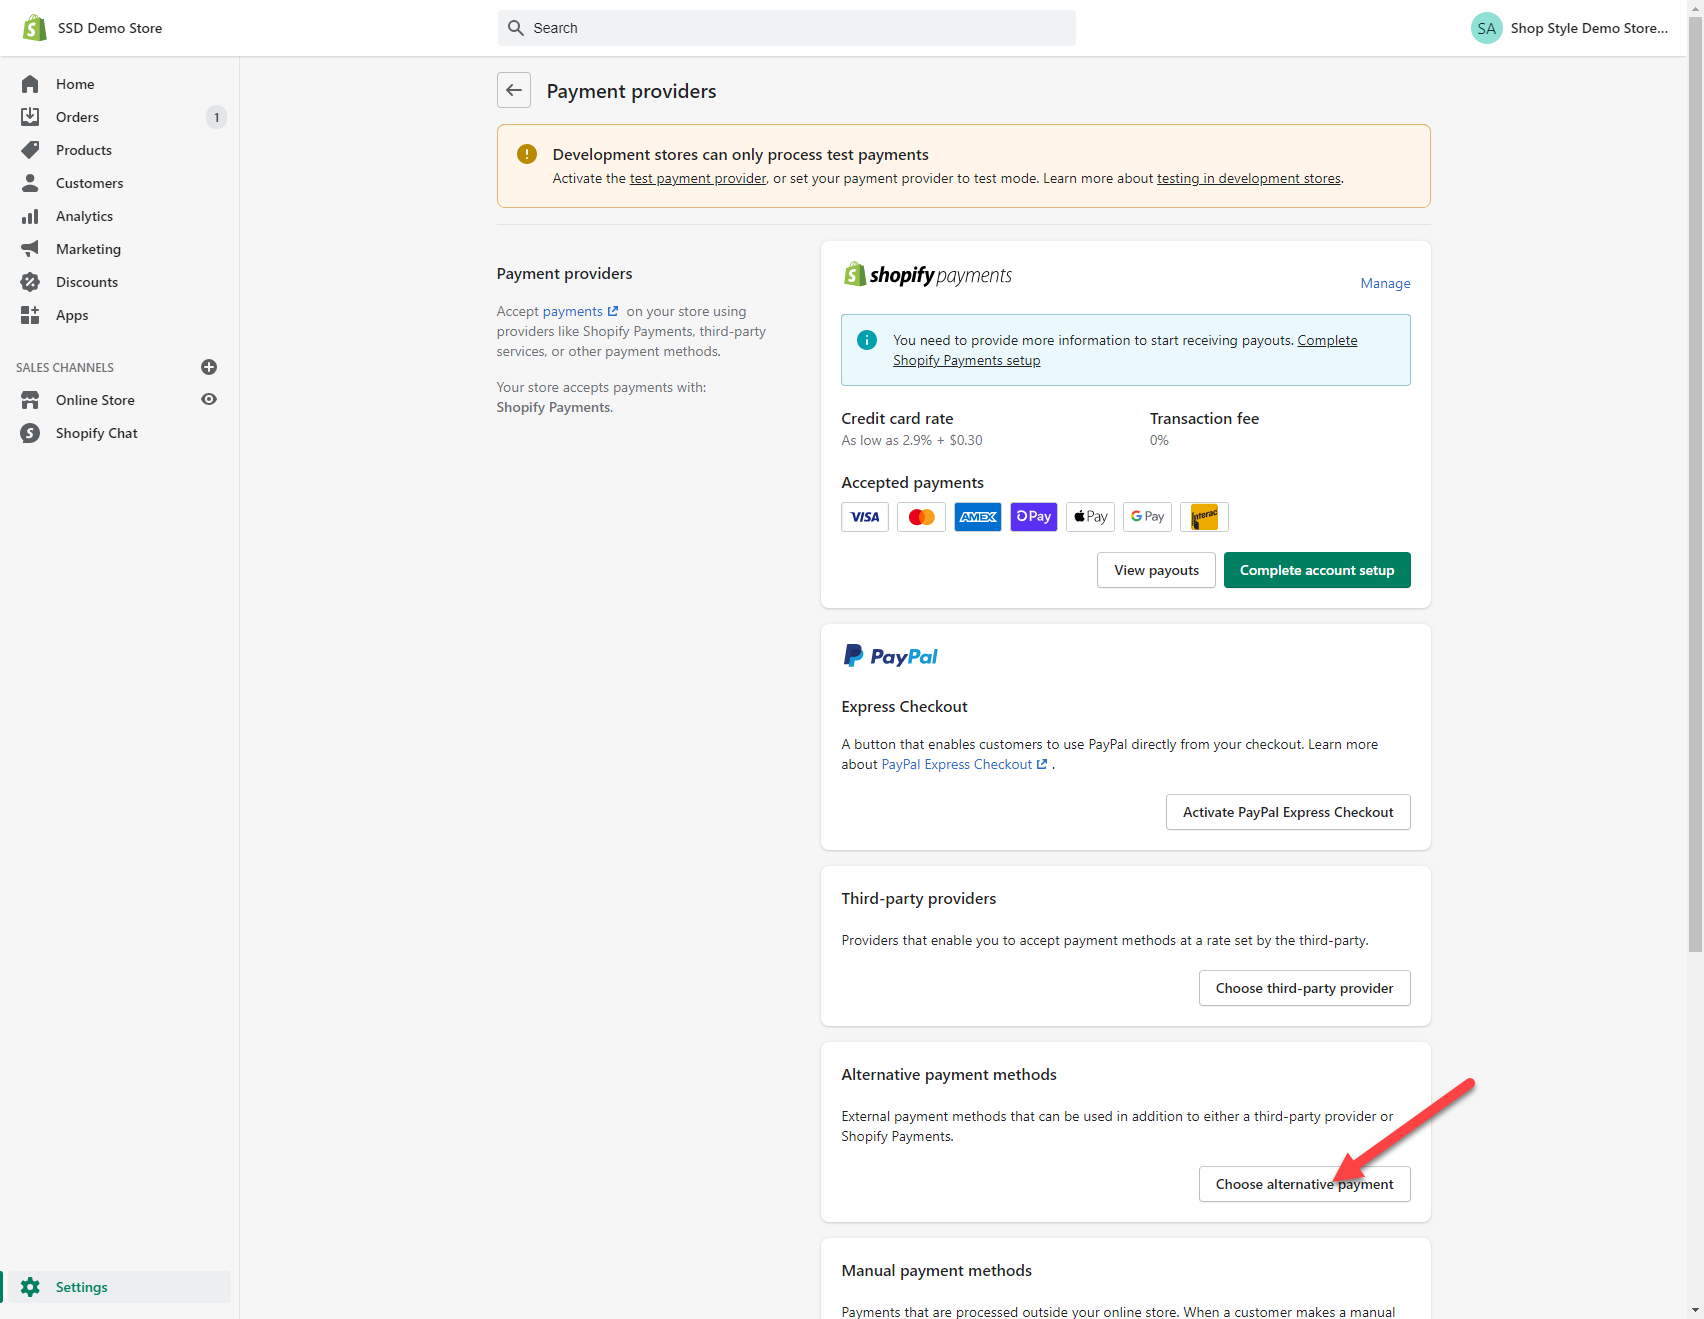Screen dimensions: 1704x1319
Task: Click the Orders inbox icon
Action: 30,117
